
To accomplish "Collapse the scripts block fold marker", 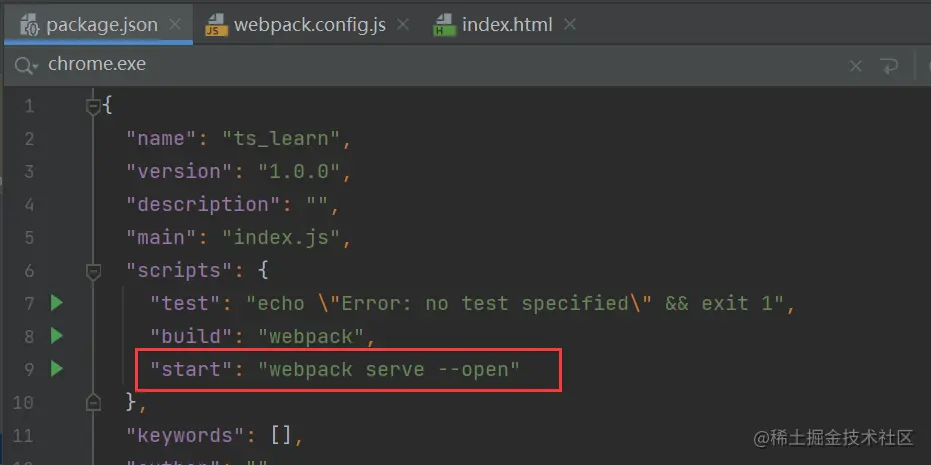I will 93,271.
